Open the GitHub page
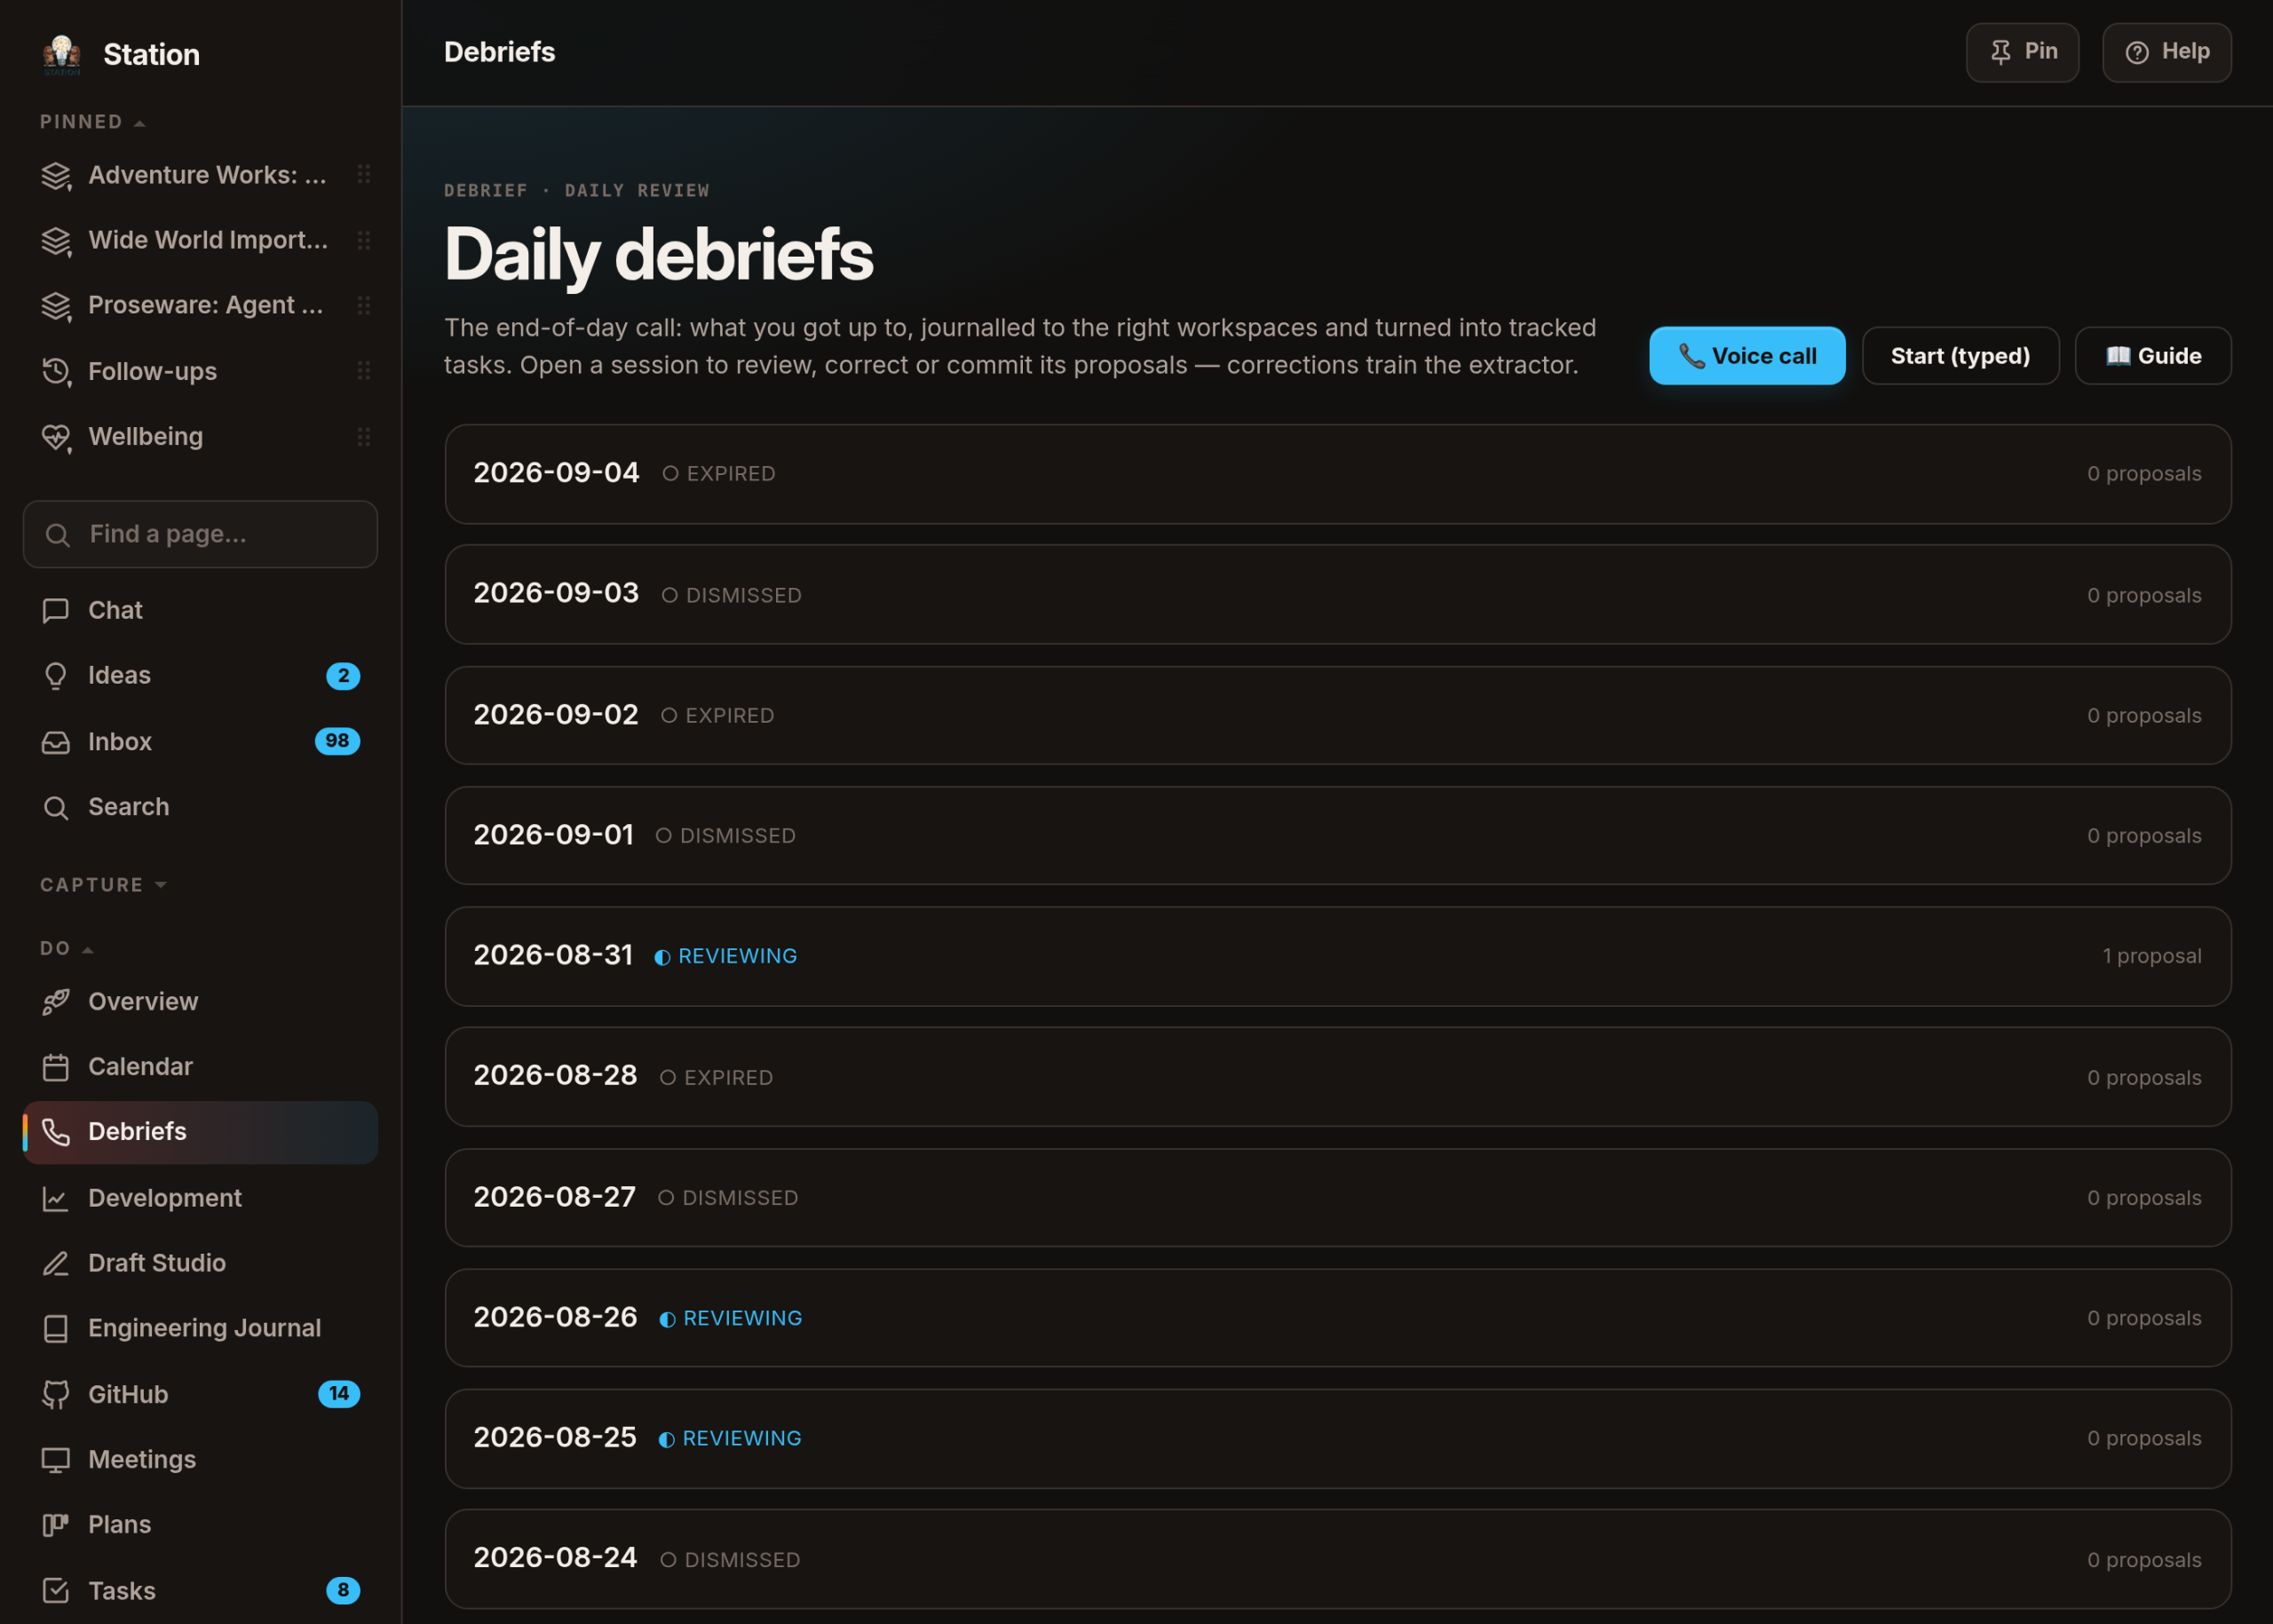Screen dimensions: 2273x1624 [200, 1394]
